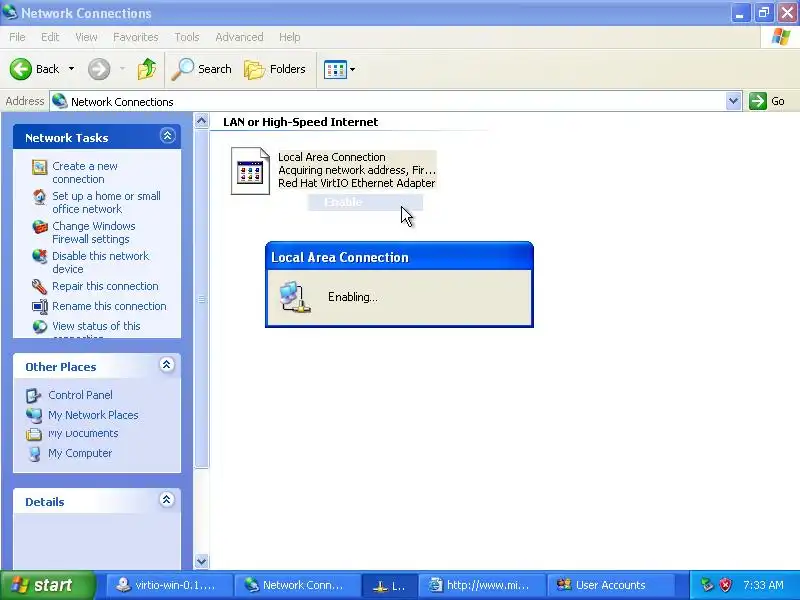Click Red Hat VirtIO Ethernet Adapter text

[356, 183]
